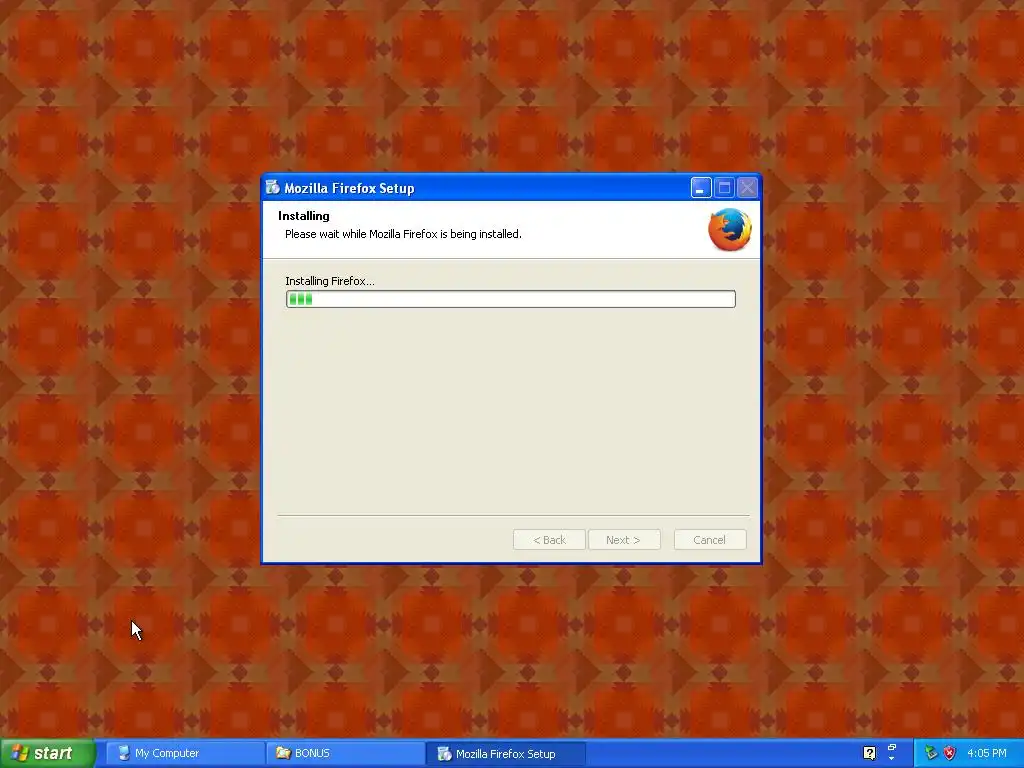Open the Start menu
This screenshot has height=768, width=1024.
(x=47, y=753)
